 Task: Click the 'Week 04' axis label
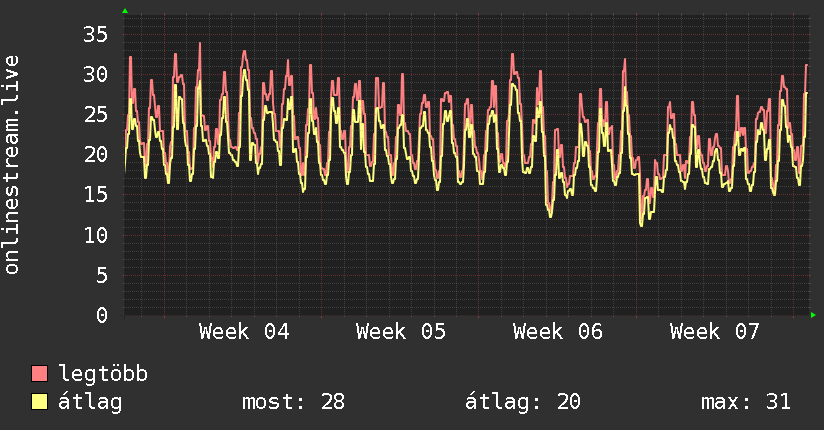[x=244, y=332]
